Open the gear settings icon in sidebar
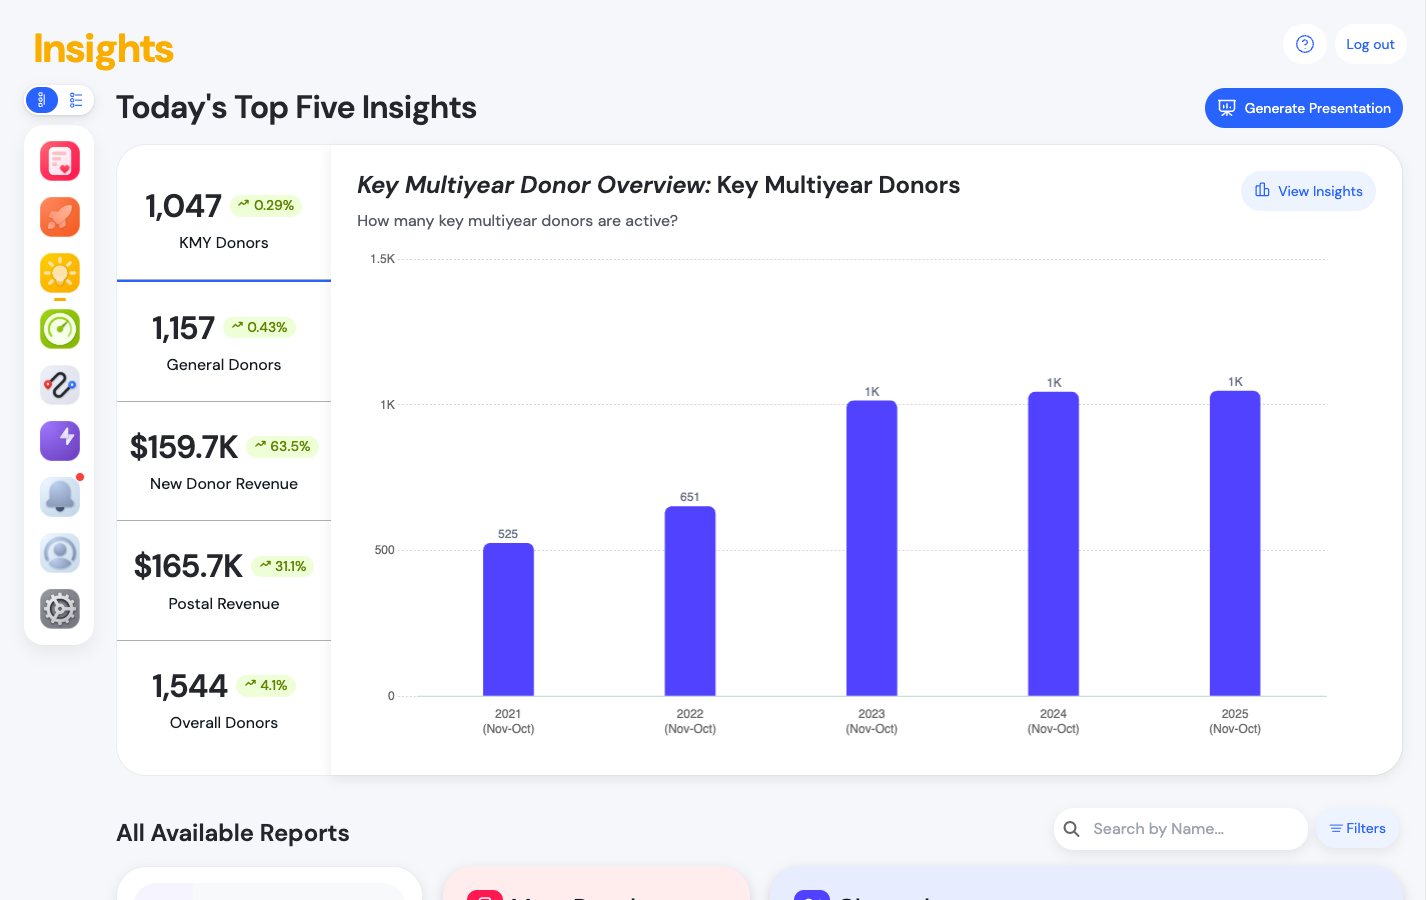Image resolution: width=1426 pixels, height=900 pixels. click(x=60, y=609)
